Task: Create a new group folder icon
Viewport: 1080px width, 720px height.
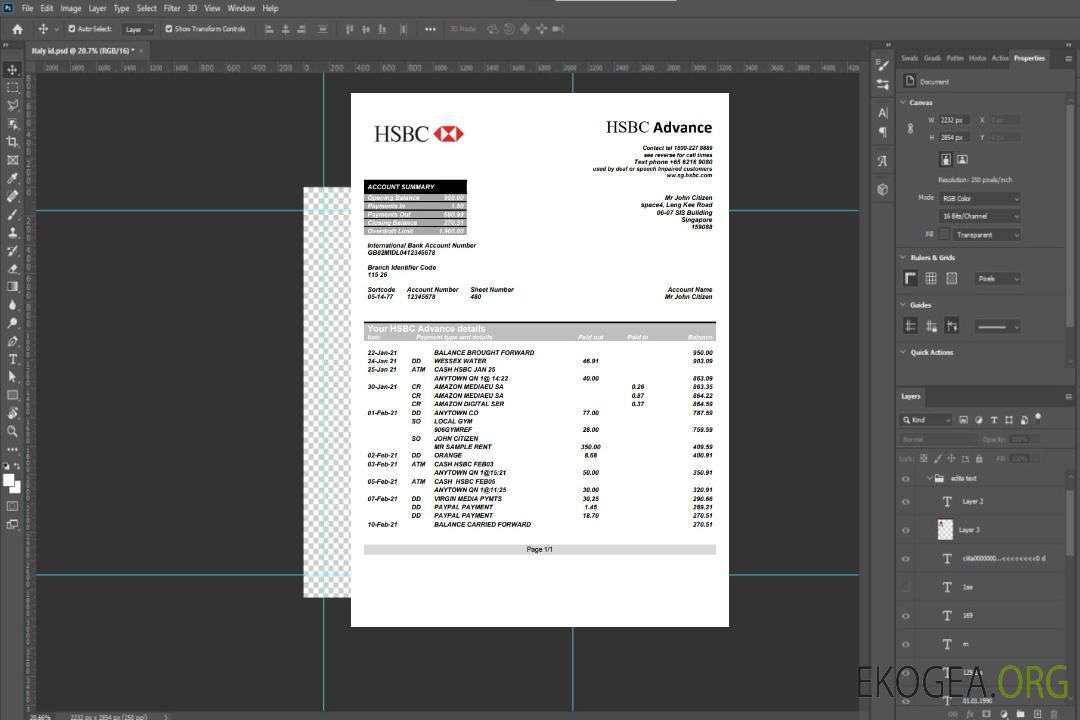Action: coord(1020,714)
